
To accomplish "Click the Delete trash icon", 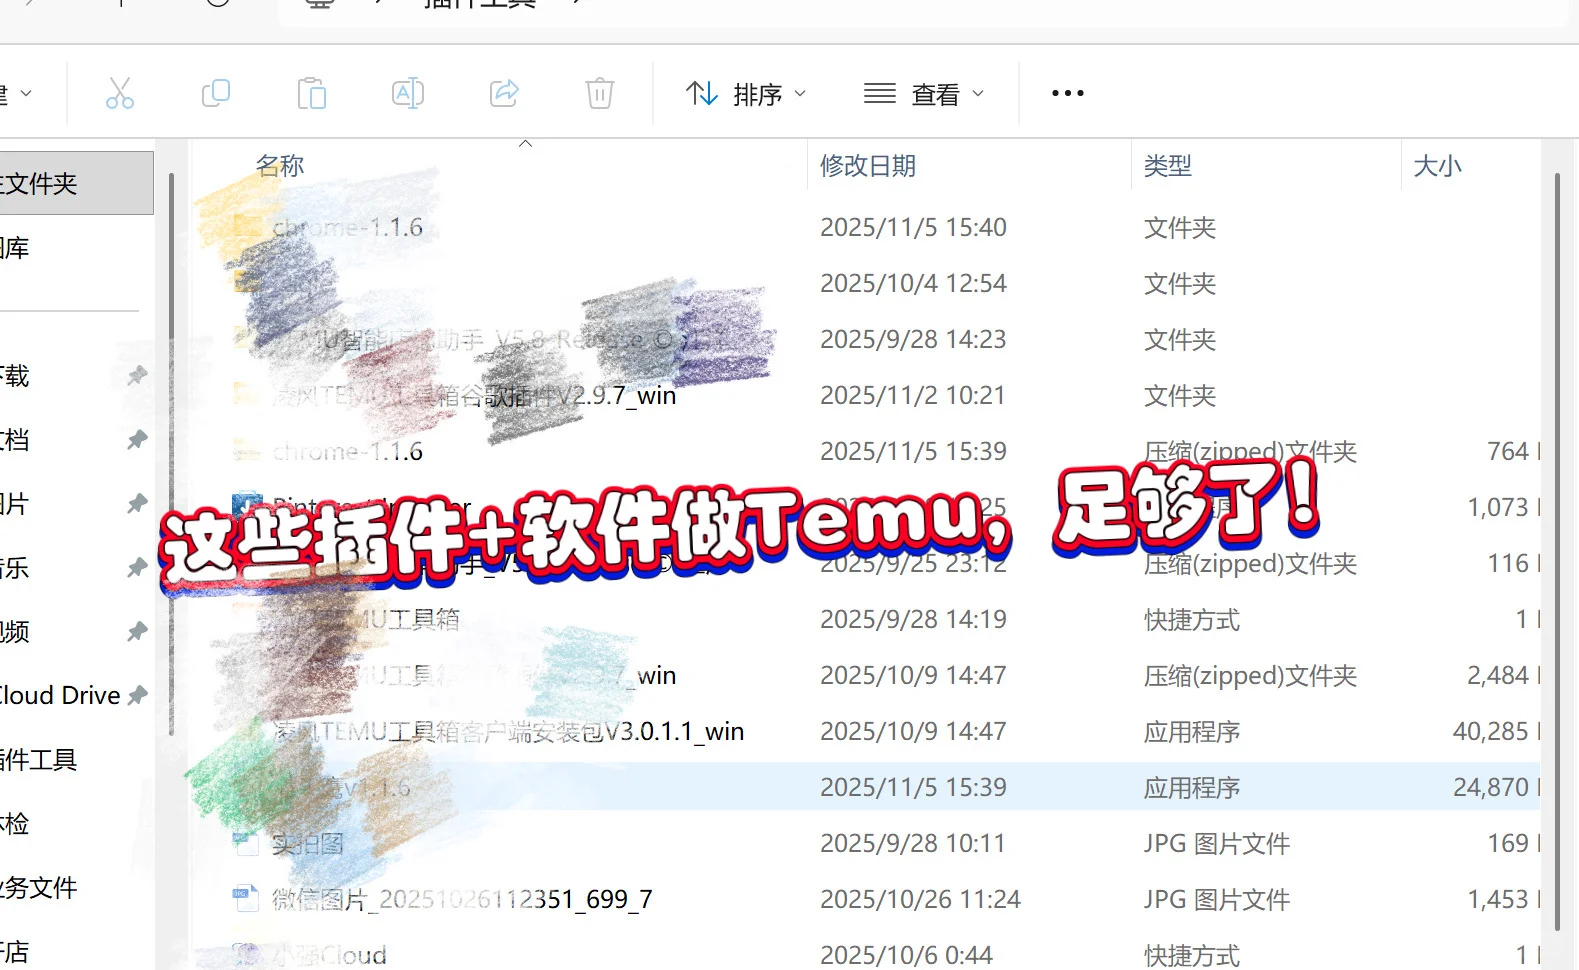I will (x=600, y=93).
